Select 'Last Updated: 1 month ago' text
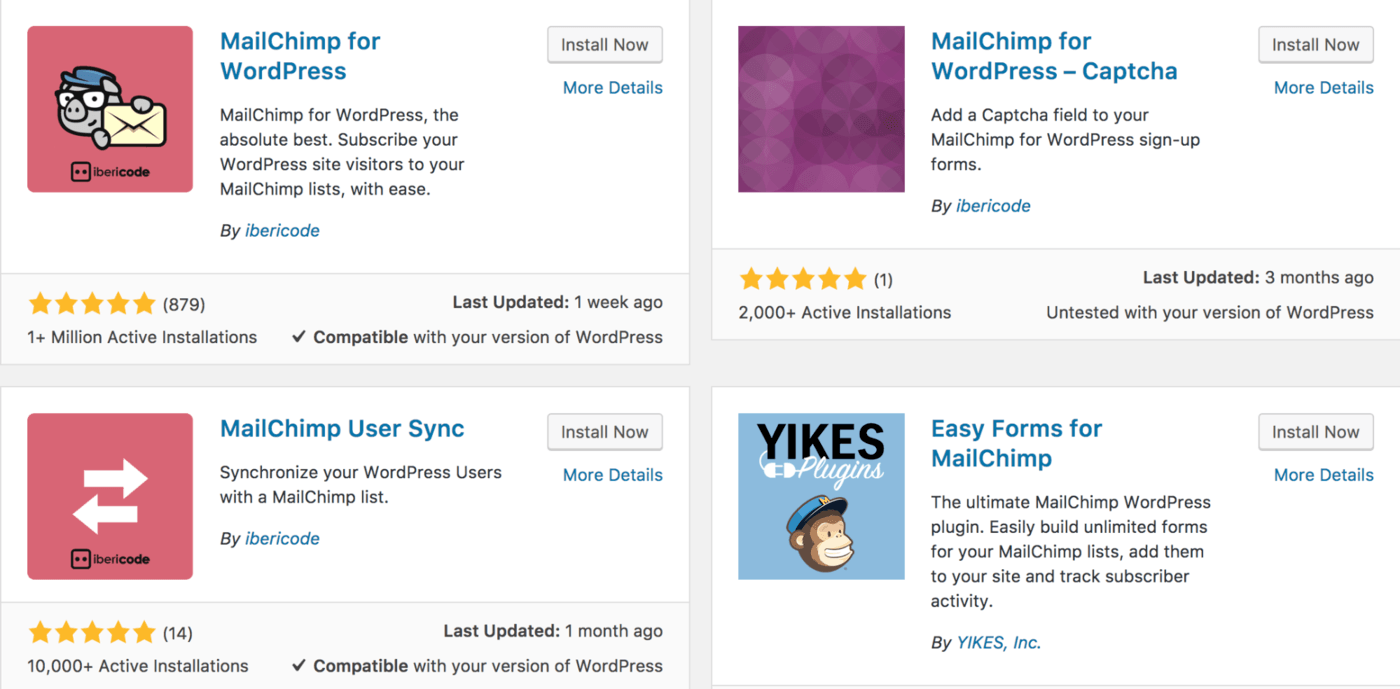This screenshot has width=1400, height=689. click(x=553, y=631)
